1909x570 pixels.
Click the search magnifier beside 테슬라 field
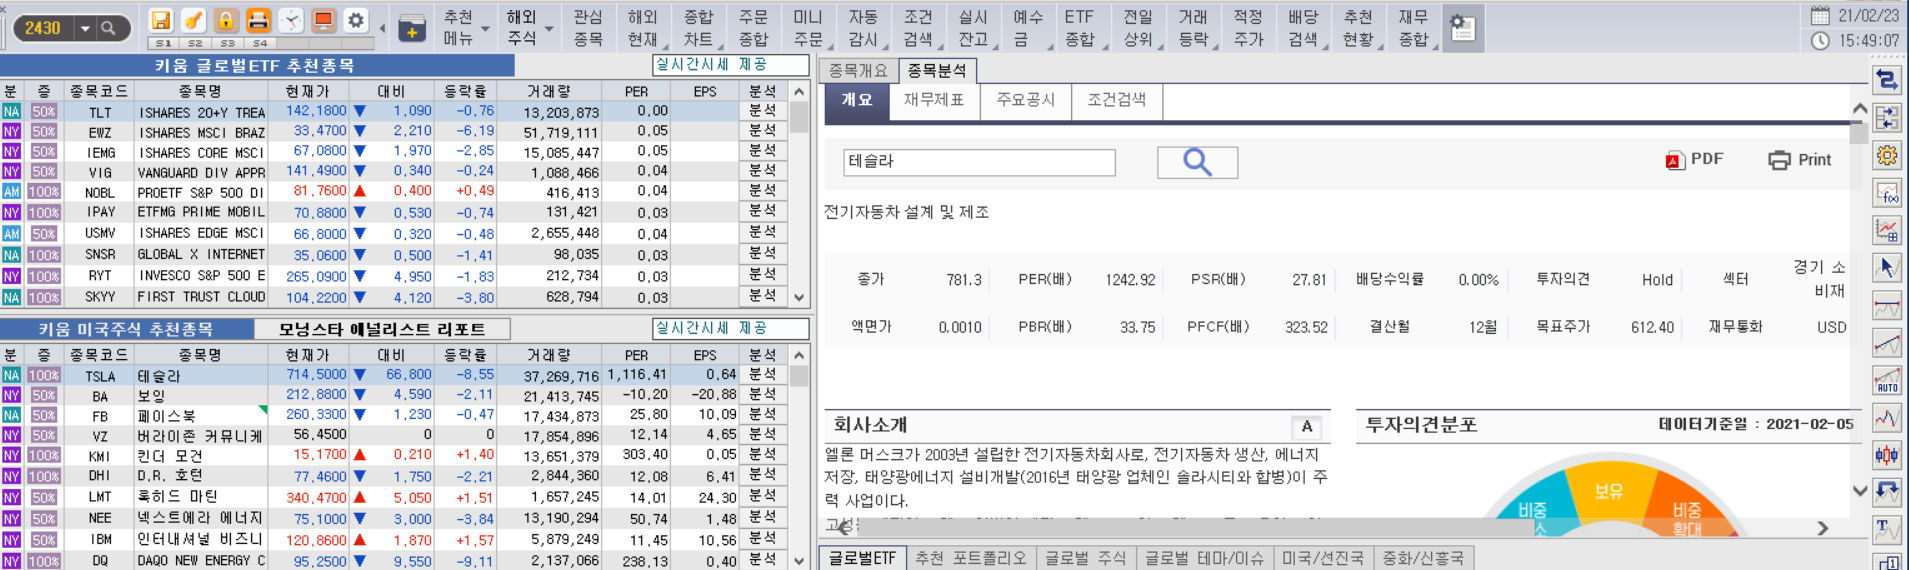pyautogui.click(x=1197, y=162)
